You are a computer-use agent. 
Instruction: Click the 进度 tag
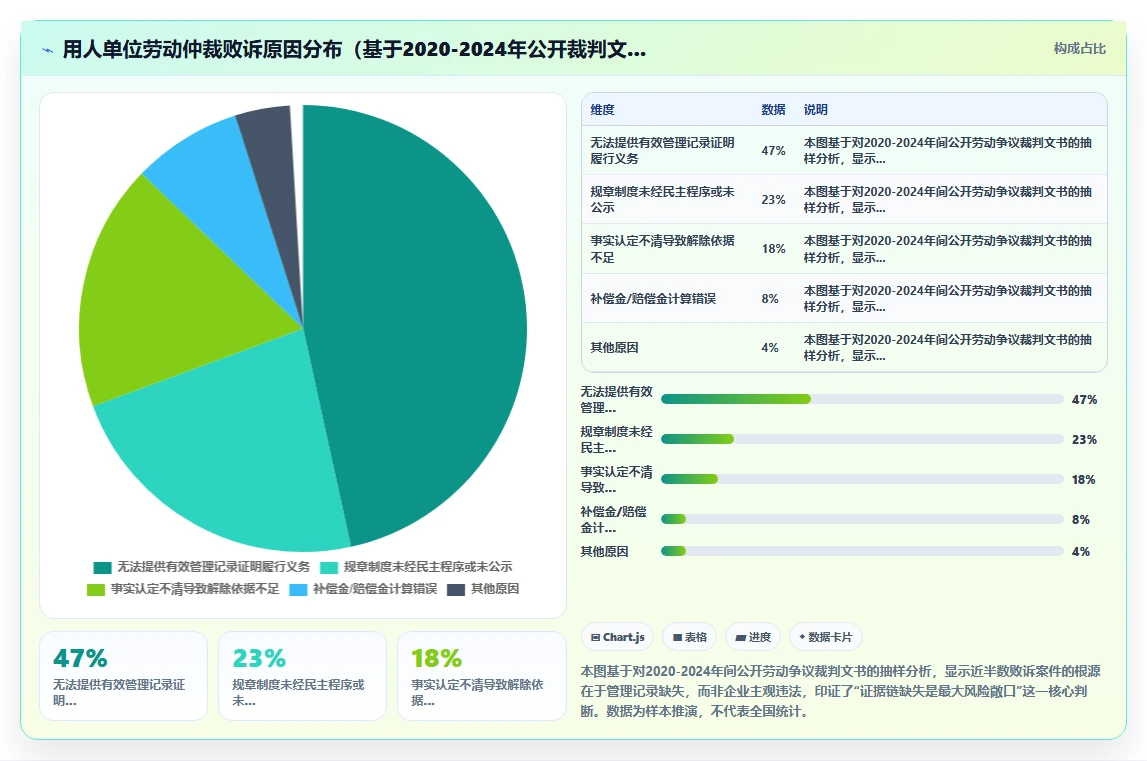click(753, 637)
